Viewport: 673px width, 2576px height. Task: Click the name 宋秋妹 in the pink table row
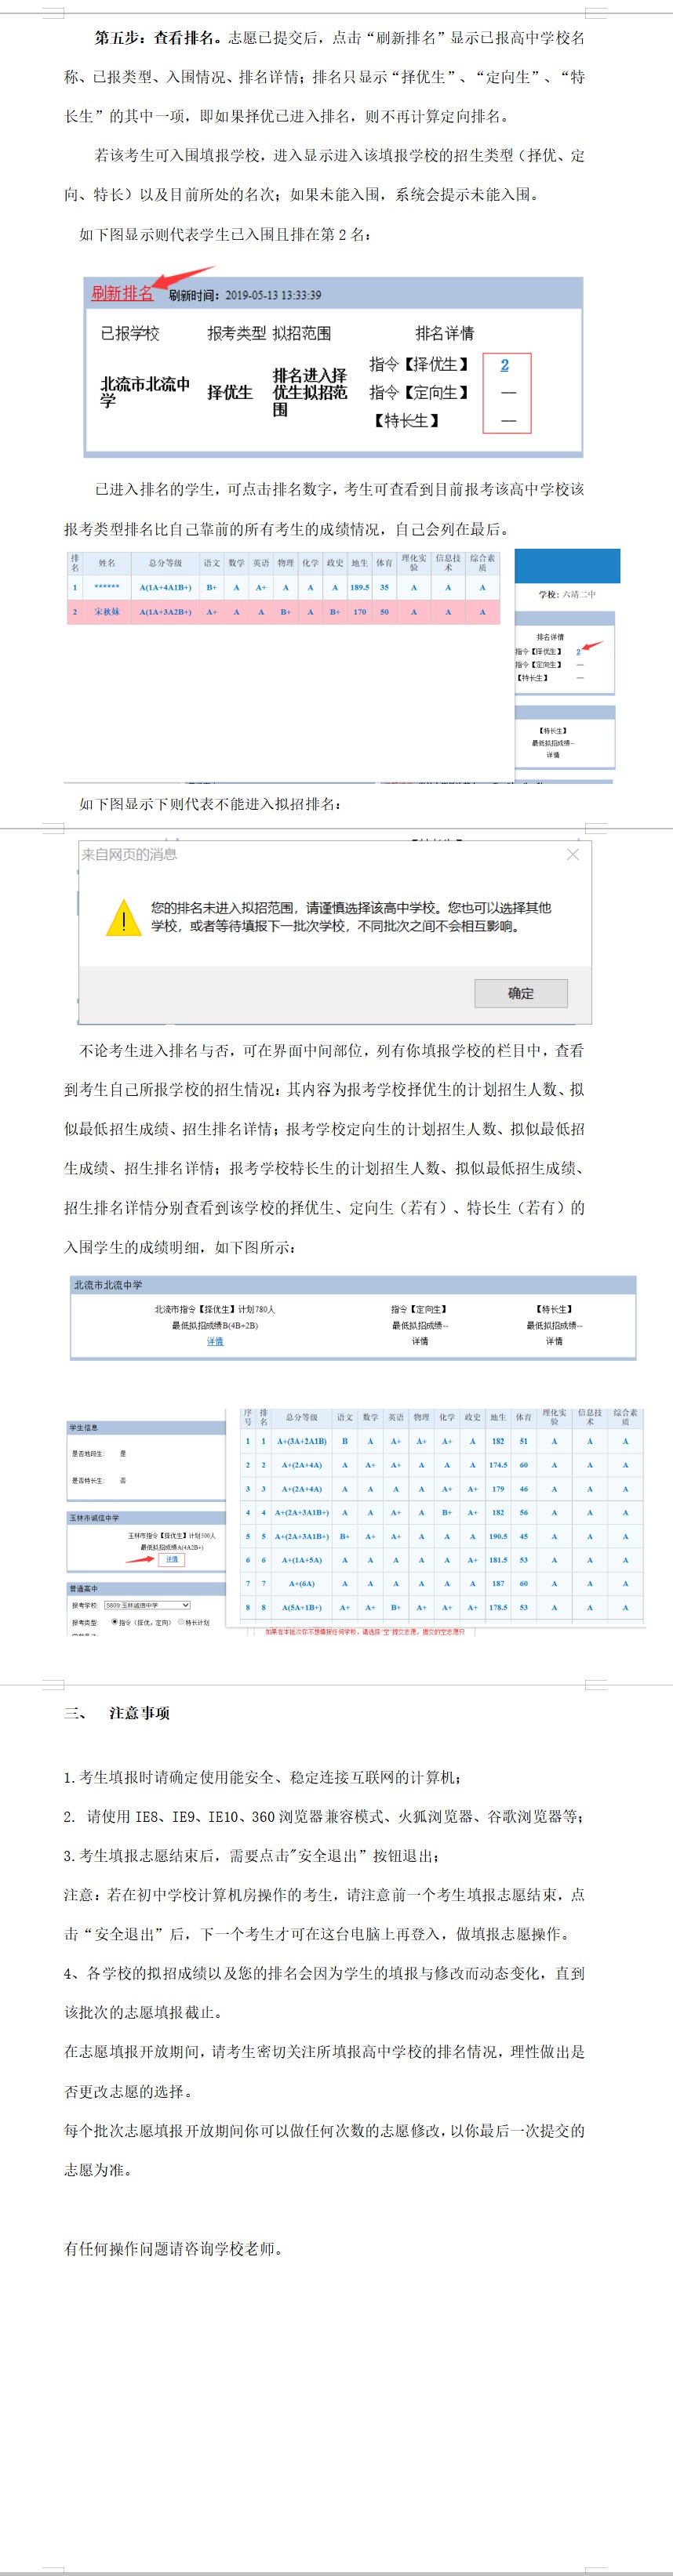107,611
